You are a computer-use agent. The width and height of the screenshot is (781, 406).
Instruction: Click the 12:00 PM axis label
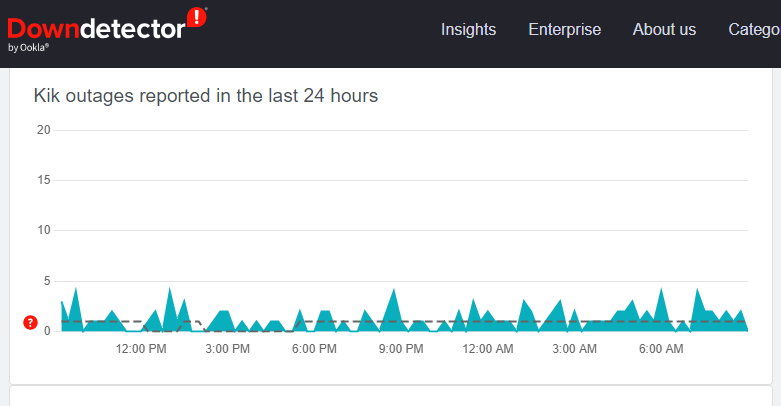coord(141,349)
